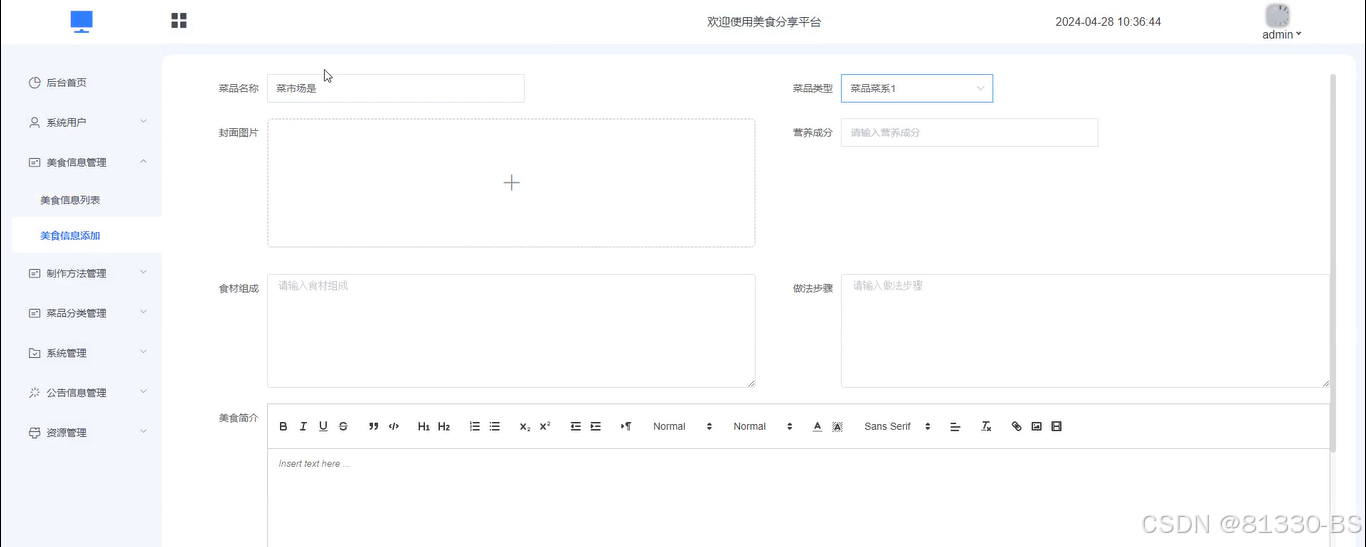Open the second Normal header dropdown

[x=763, y=426]
